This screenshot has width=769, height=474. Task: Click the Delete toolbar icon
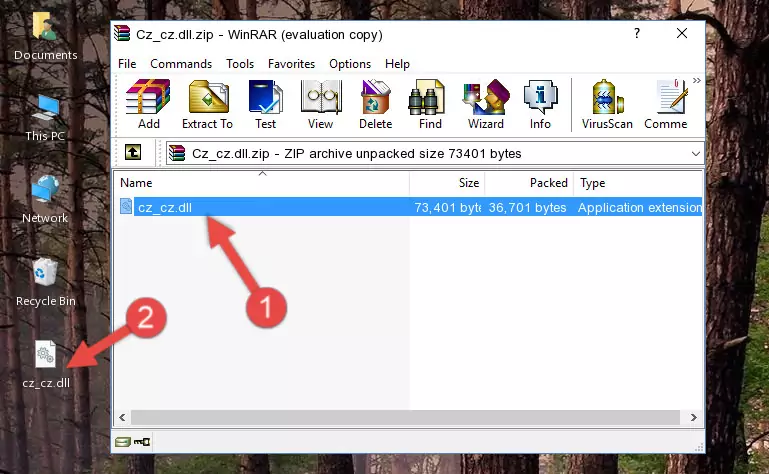coord(376,104)
